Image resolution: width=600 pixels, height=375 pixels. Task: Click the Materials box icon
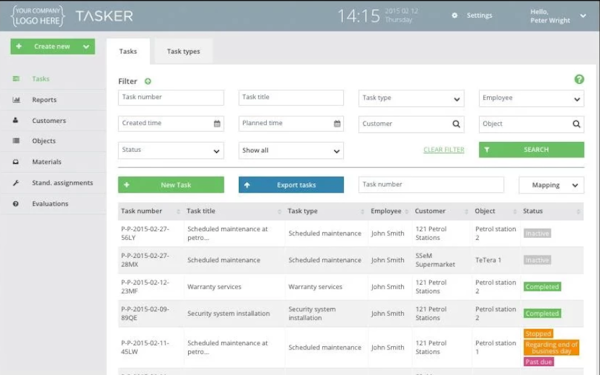(x=16, y=161)
